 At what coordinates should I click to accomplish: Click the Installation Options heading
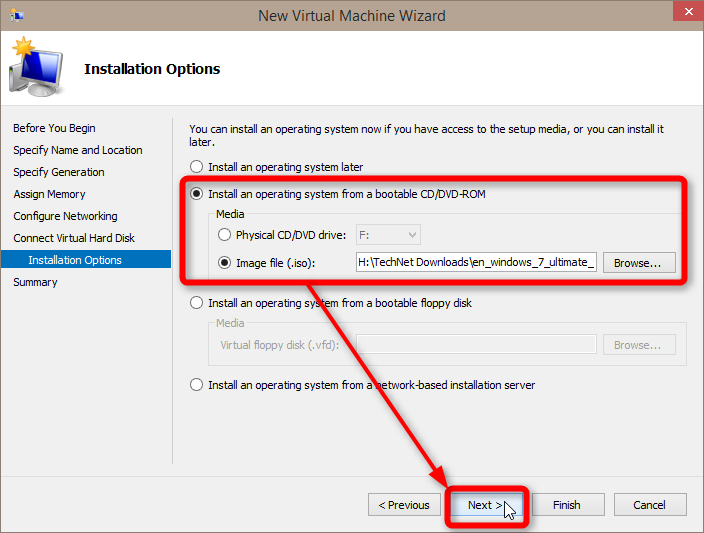[152, 69]
